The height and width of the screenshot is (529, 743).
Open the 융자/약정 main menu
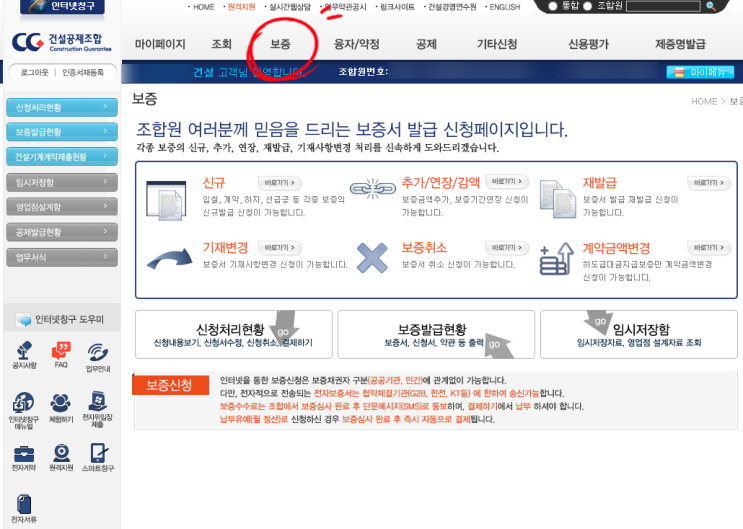(x=357, y=44)
